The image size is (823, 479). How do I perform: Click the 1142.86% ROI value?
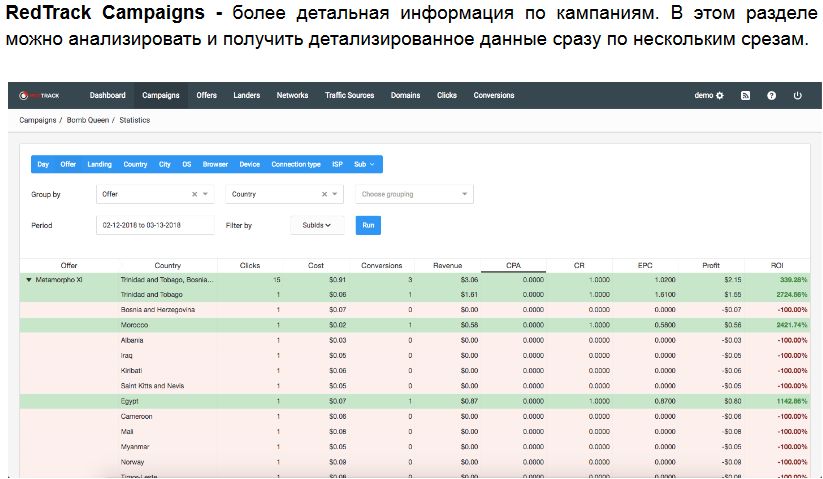792,401
